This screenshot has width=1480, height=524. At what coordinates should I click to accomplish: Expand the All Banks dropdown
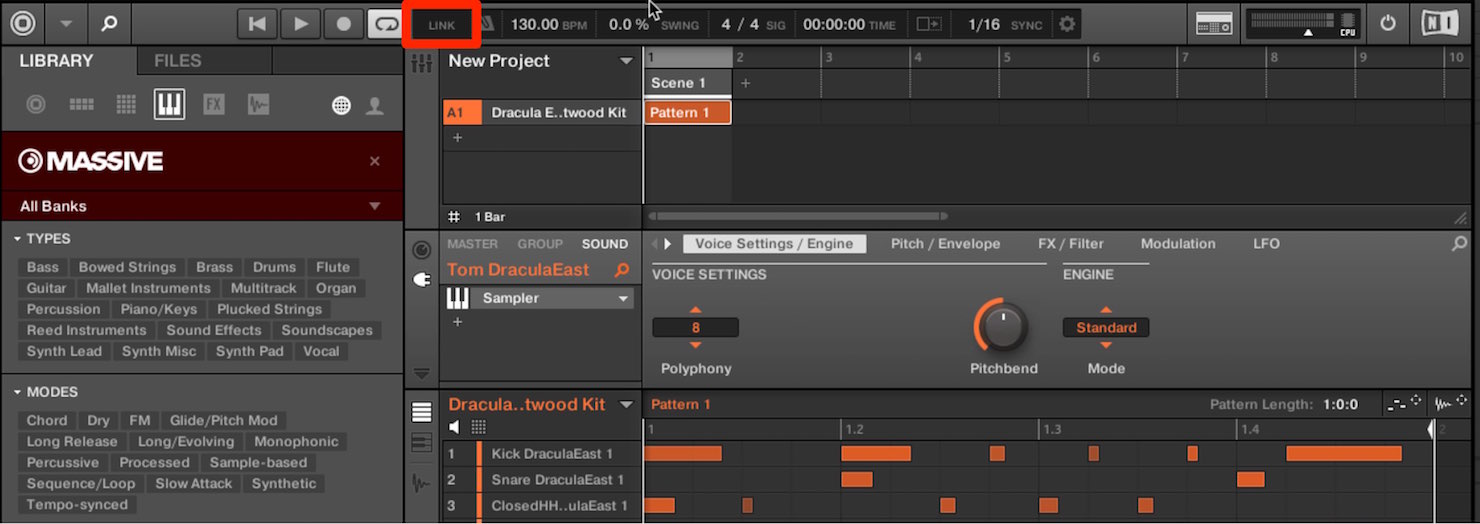(202, 206)
